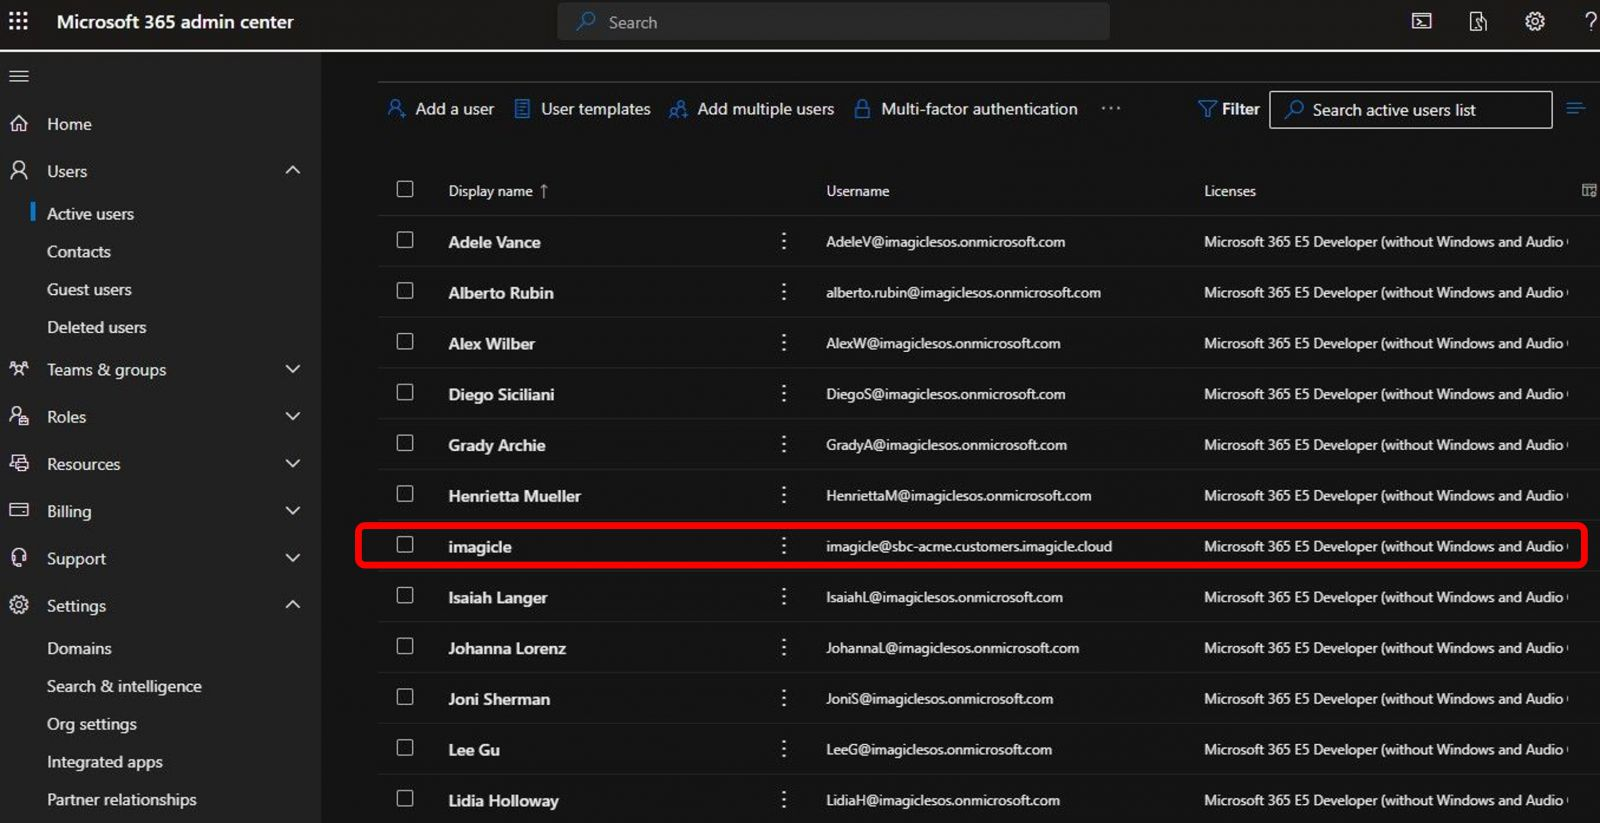Open the app launcher waffle icon
Viewport: 1600px width, 823px height.
click(18, 21)
